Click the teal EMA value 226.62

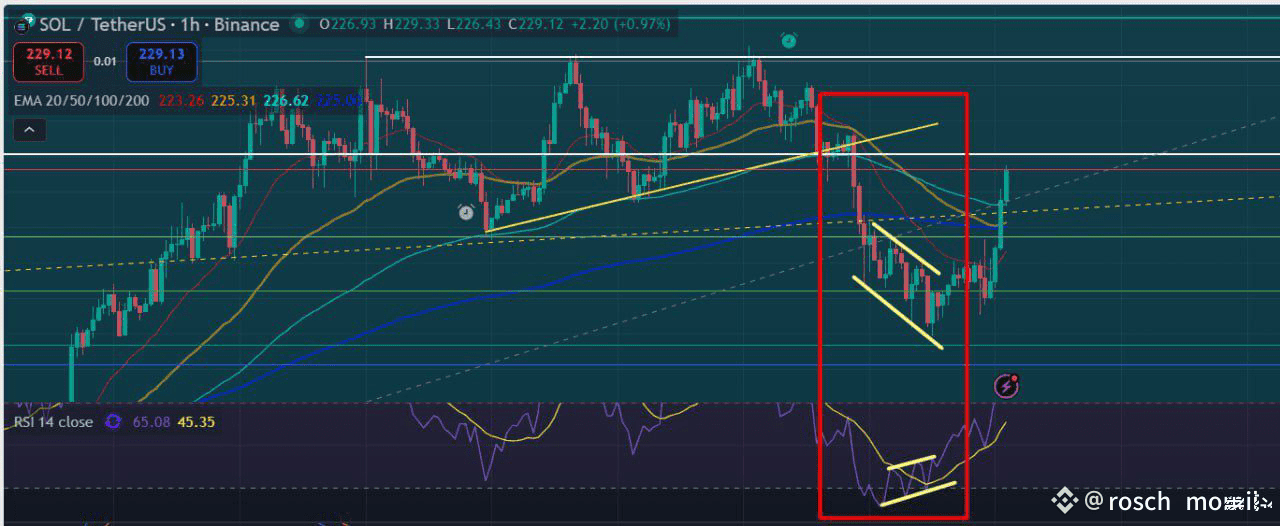click(x=286, y=100)
